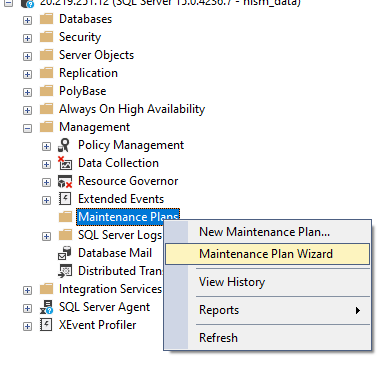Viewport: 390px width, 366px height.
Task: Click the Integration Services folder icon
Action: click(46, 289)
